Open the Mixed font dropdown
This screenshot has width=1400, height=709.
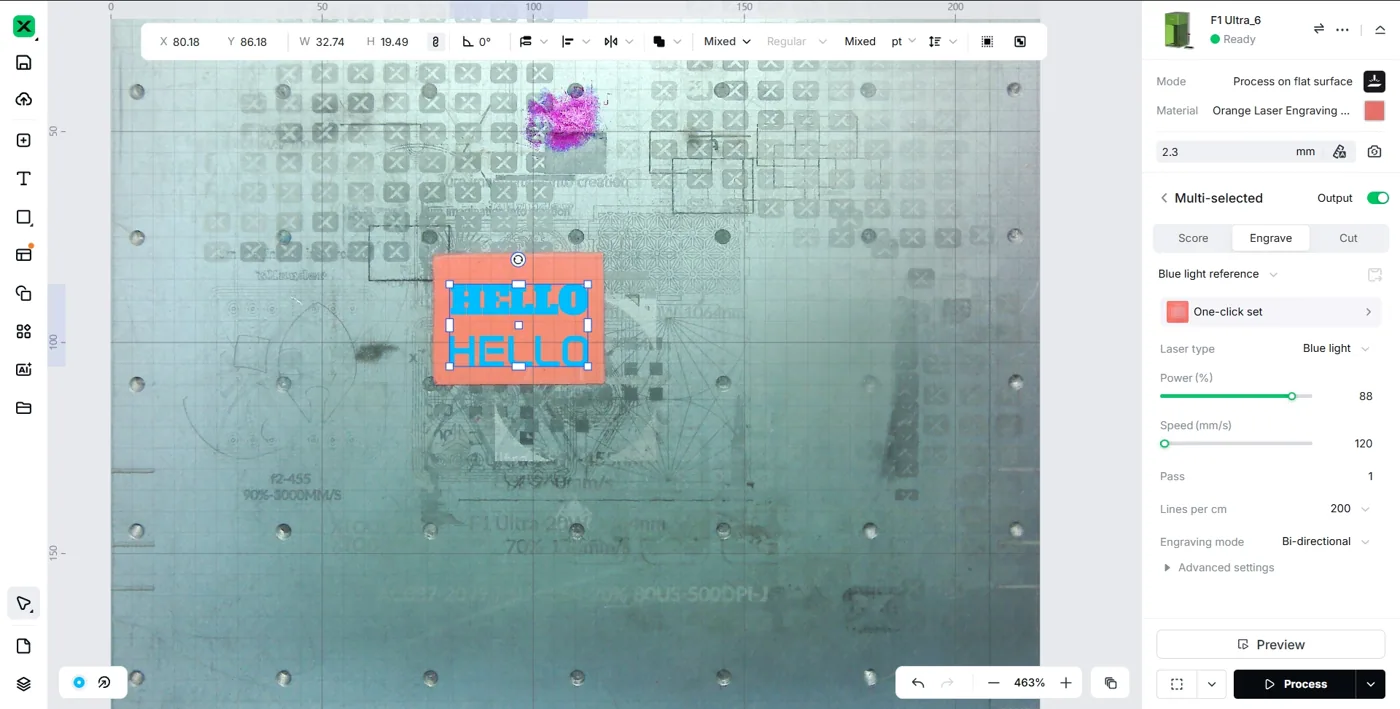pyautogui.click(x=727, y=42)
